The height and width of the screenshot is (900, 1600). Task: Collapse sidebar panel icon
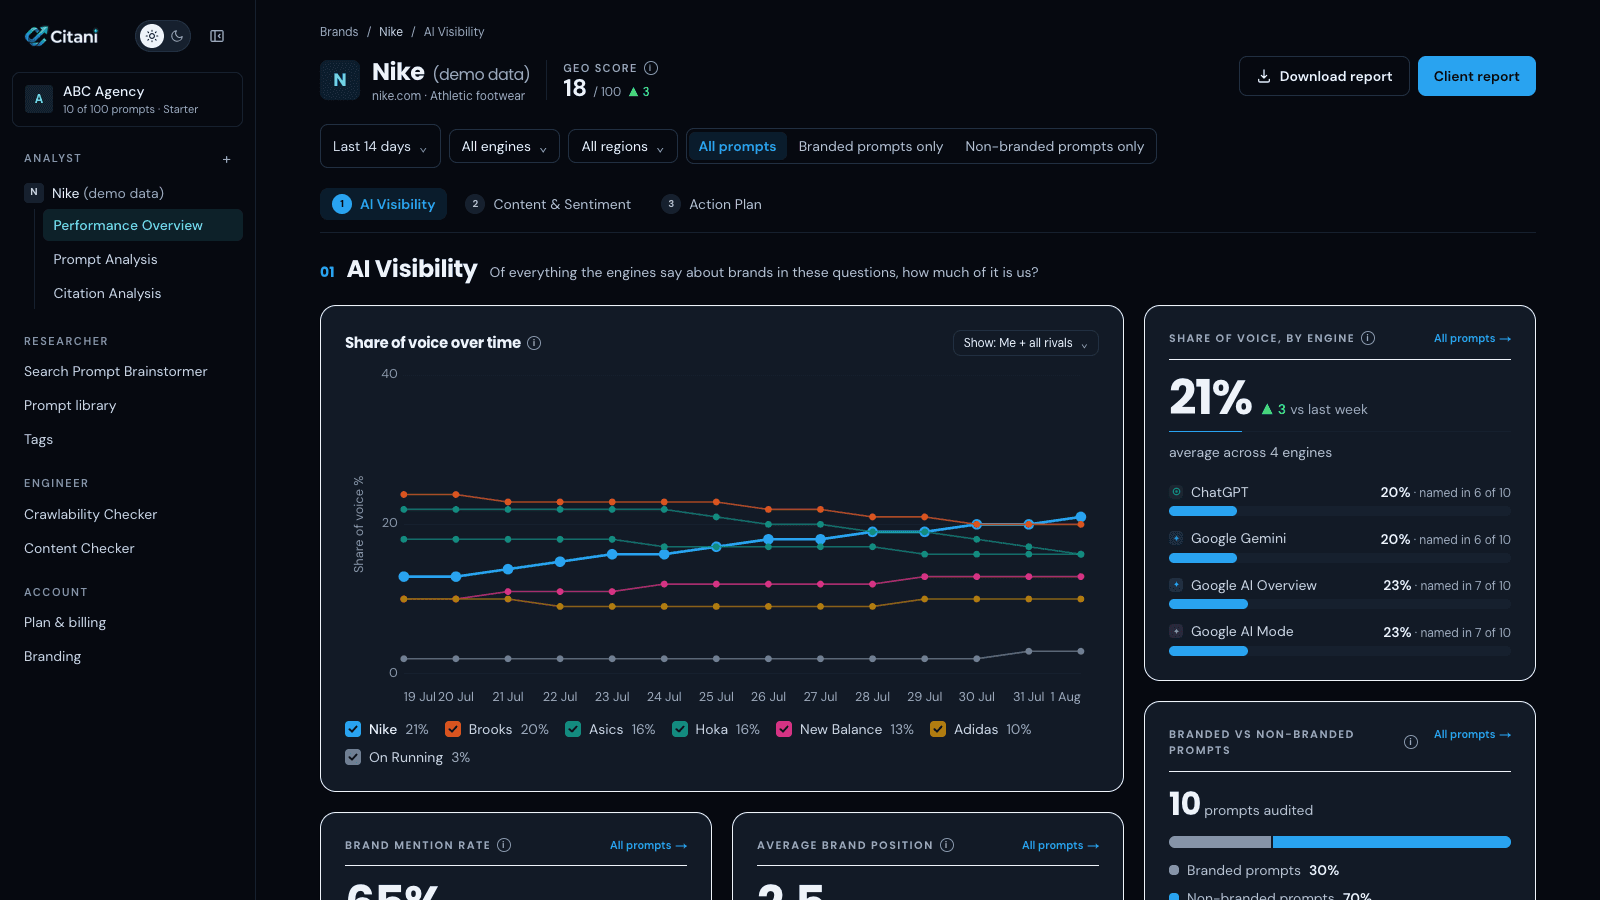coord(217,36)
